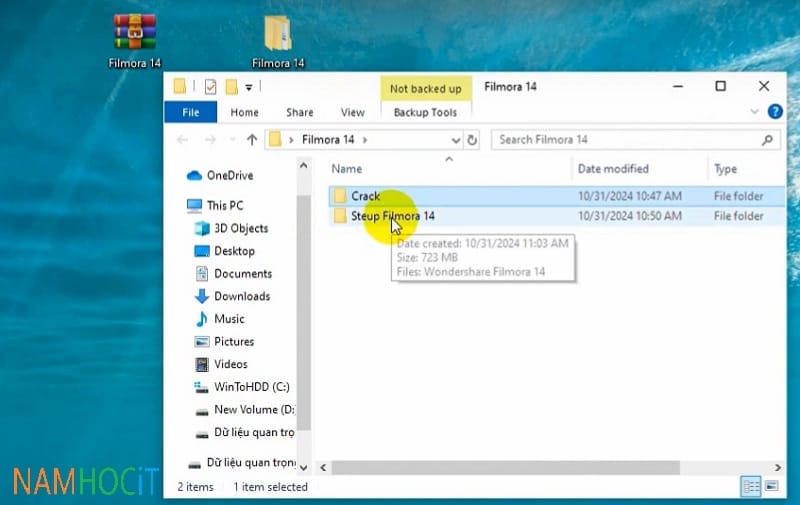Viewport: 800px width, 505px height.
Task: Switch to Details view in status bar
Action: pyautogui.click(x=751, y=487)
